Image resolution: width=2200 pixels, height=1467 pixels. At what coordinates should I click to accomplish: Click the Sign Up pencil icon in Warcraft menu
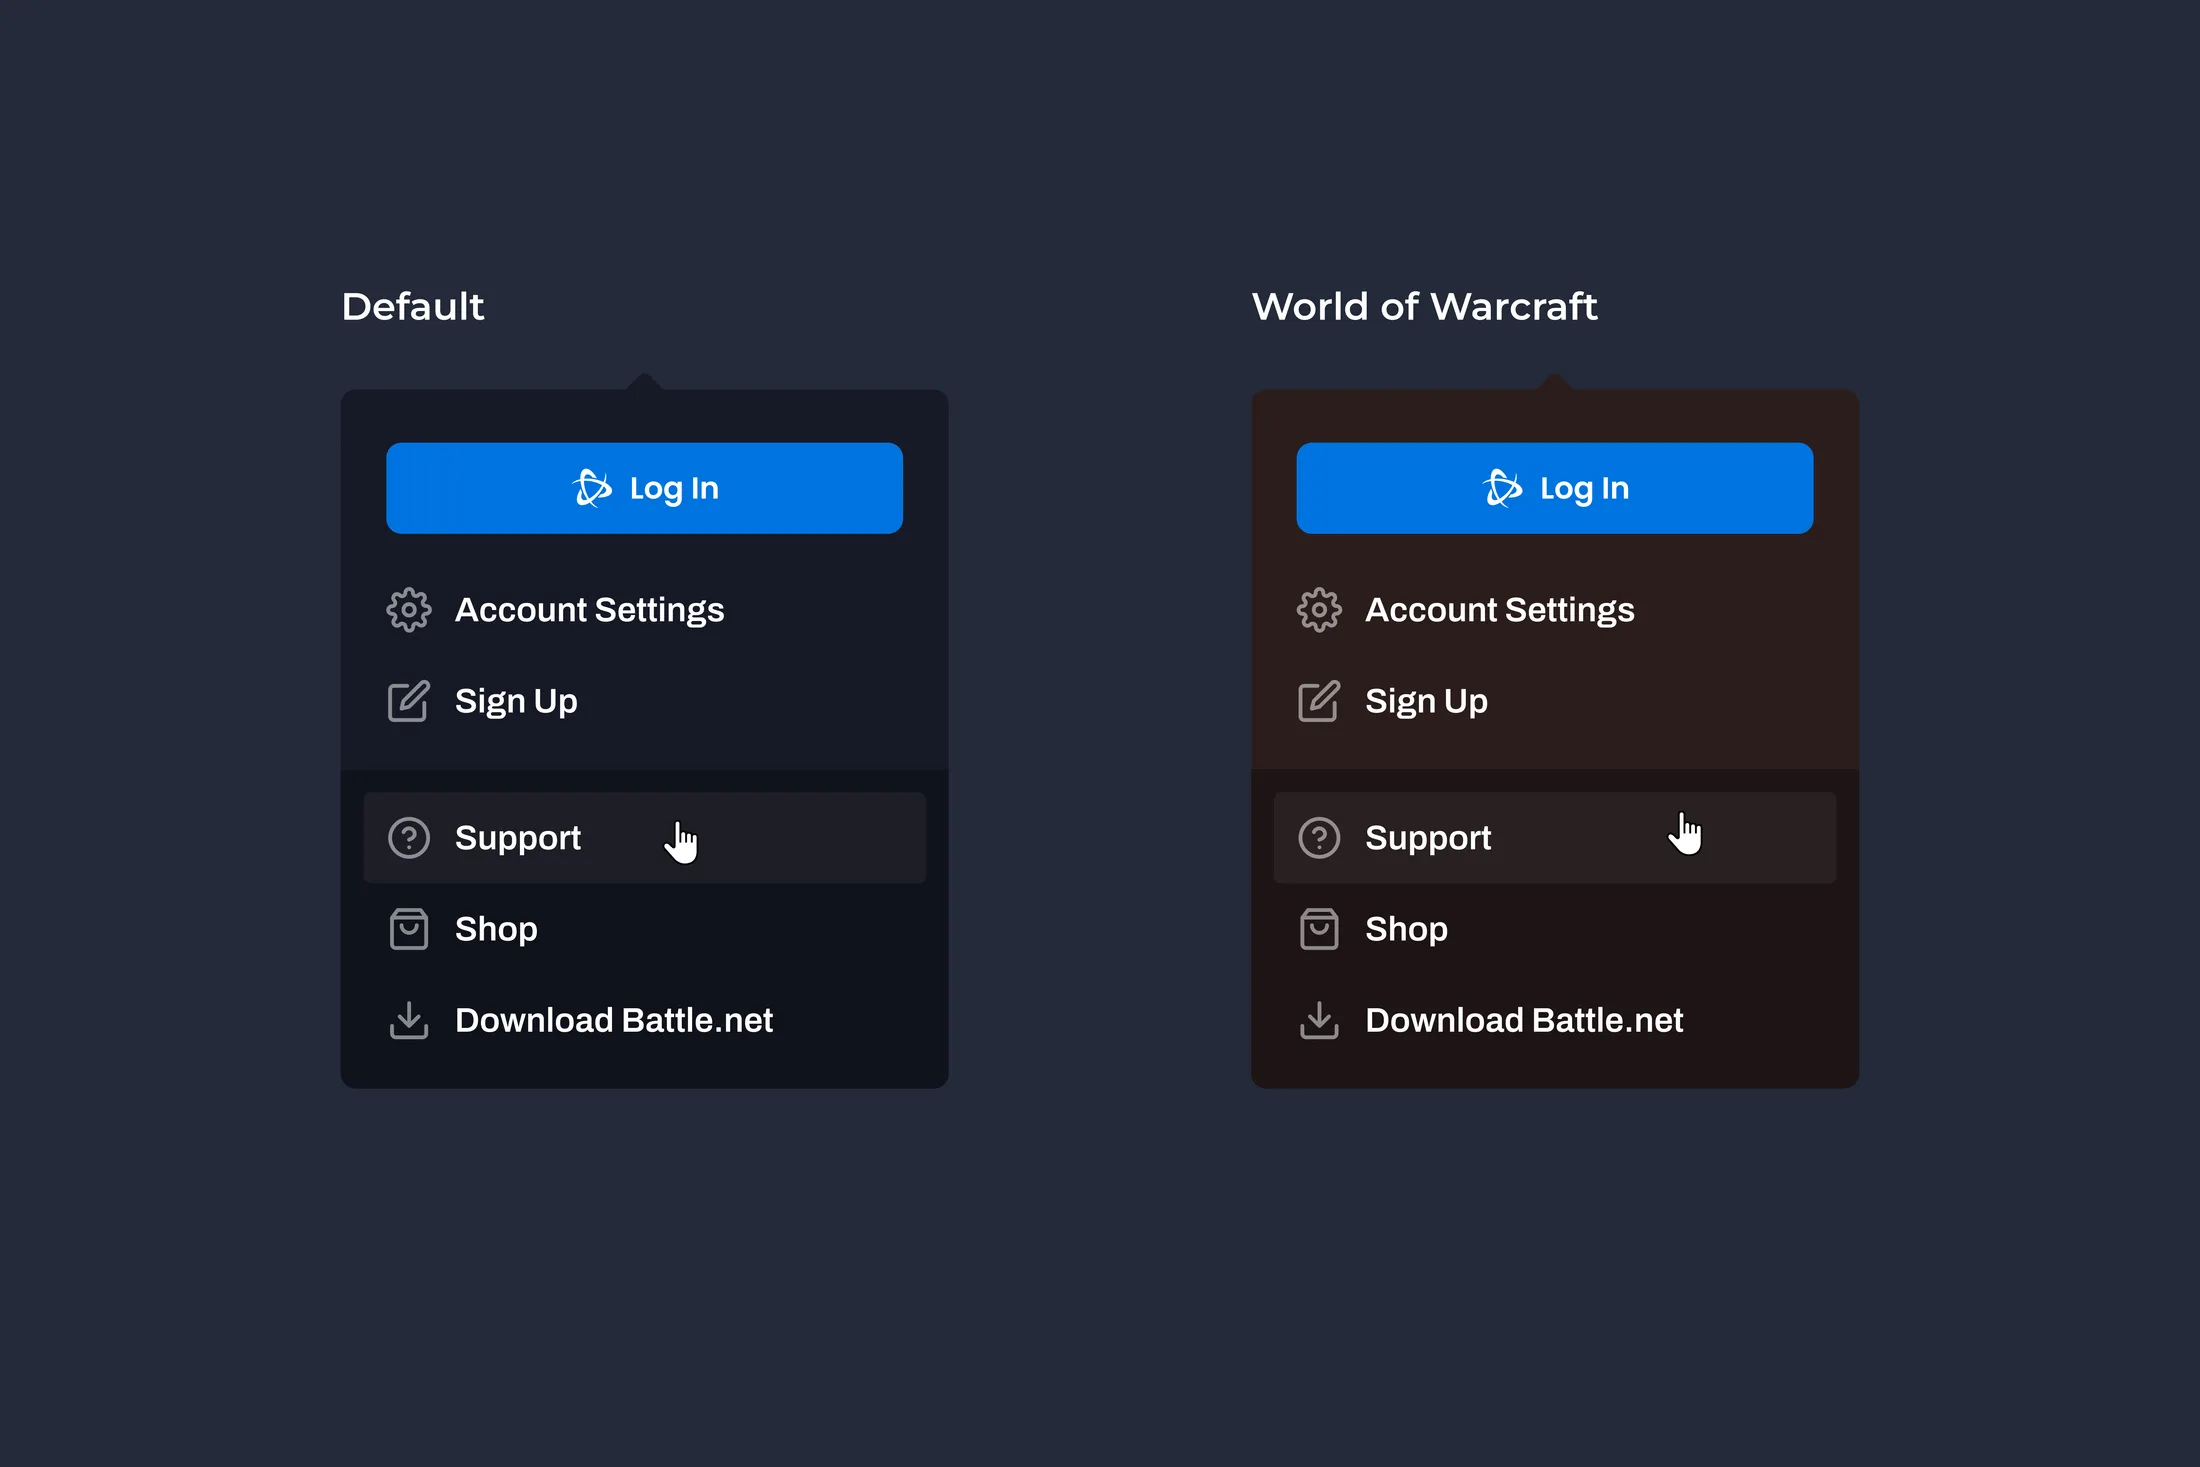[x=1319, y=701]
